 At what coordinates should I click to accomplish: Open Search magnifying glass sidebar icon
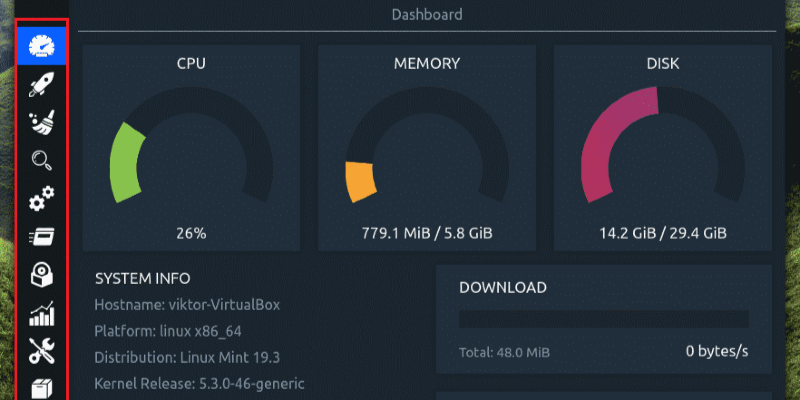[42, 160]
